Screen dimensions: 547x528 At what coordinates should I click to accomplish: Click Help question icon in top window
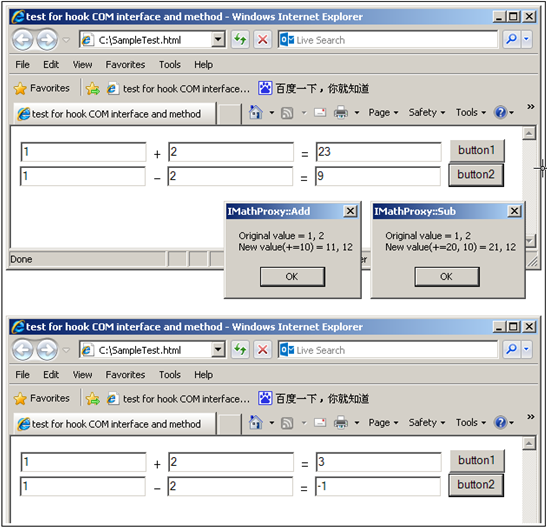click(x=500, y=113)
